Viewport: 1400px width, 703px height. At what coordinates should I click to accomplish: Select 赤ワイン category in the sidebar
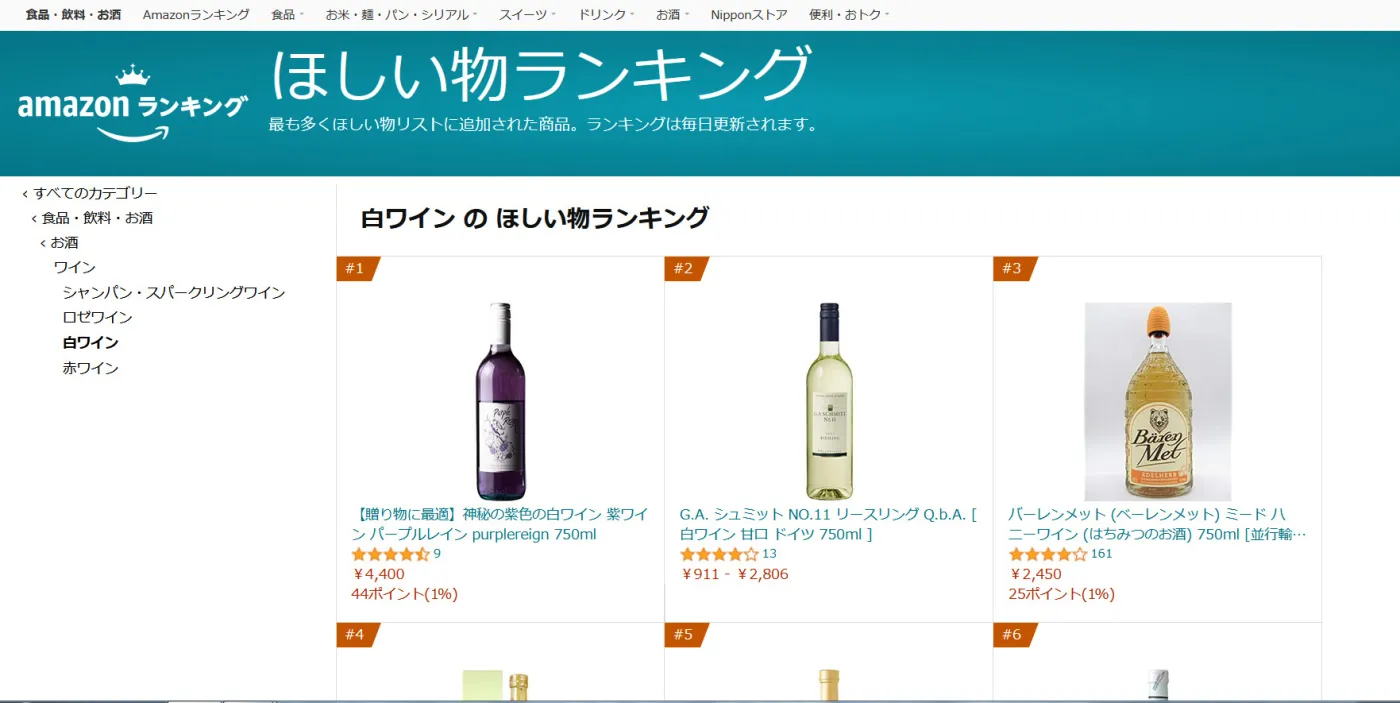91,368
